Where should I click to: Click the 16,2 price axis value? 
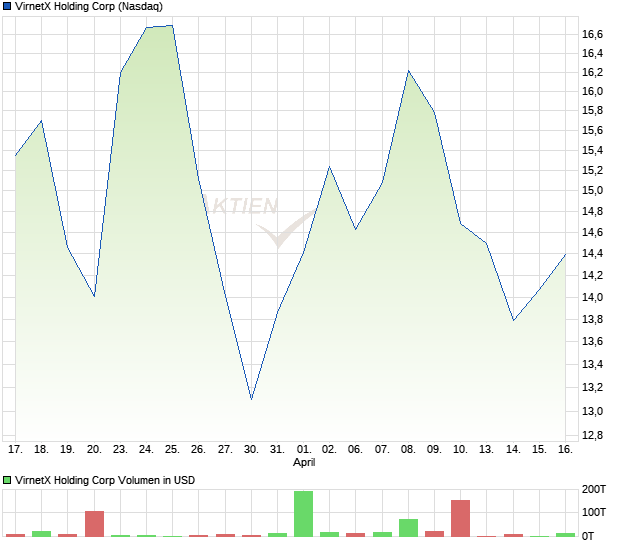(x=592, y=72)
